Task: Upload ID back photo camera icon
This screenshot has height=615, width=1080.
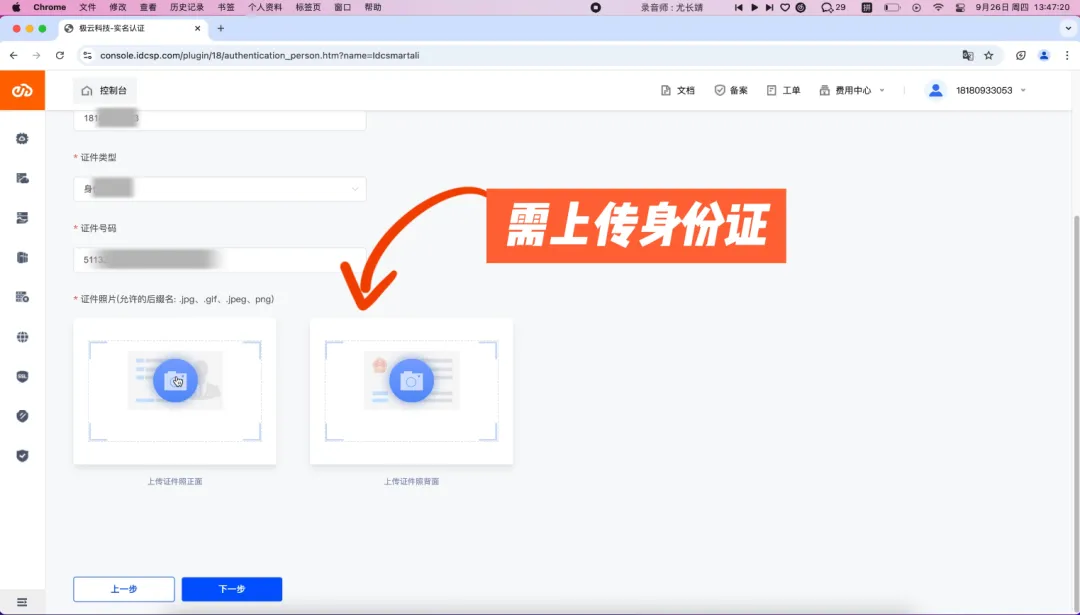Action: click(411, 380)
